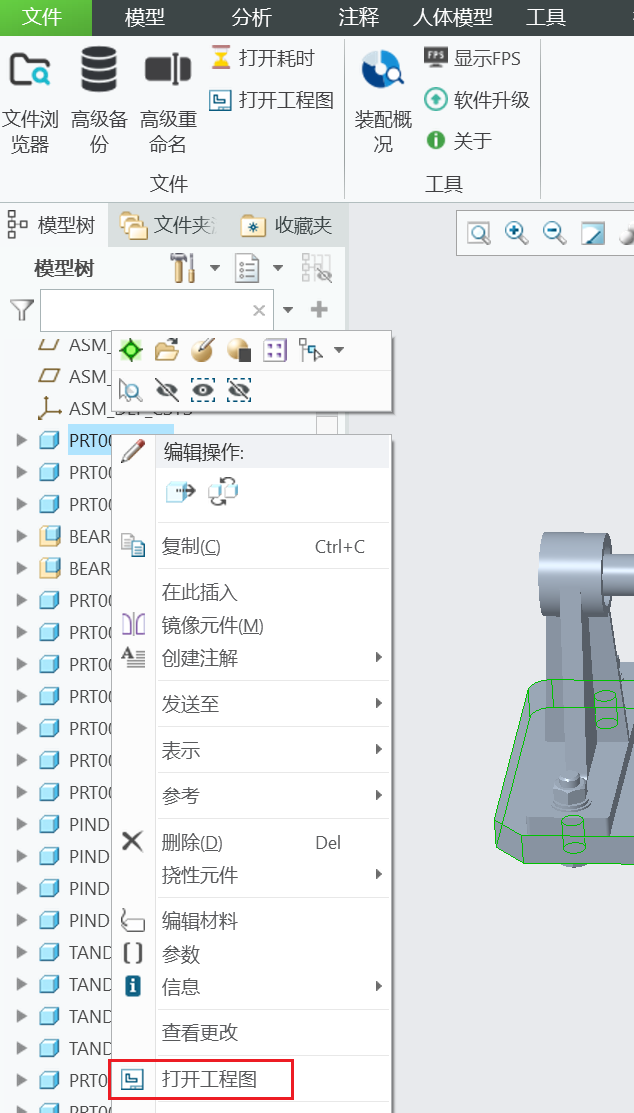Click 显示FPS in the ribbon
Image resolution: width=634 pixels, height=1113 pixels.
pyautogui.click(x=473, y=58)
